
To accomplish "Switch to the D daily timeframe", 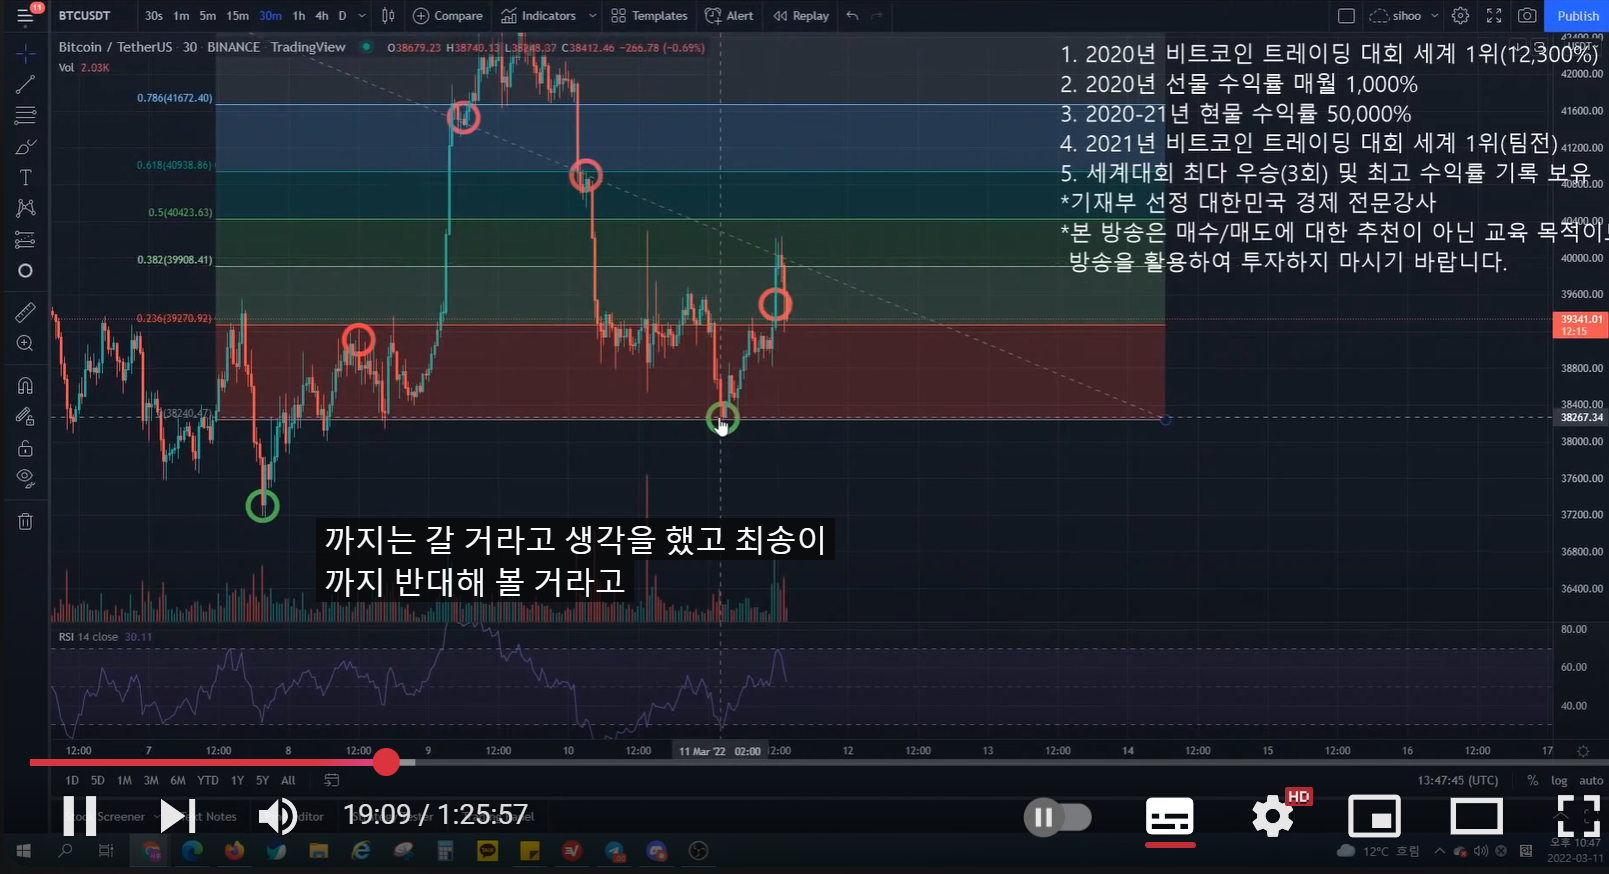I will pos(342,15).
